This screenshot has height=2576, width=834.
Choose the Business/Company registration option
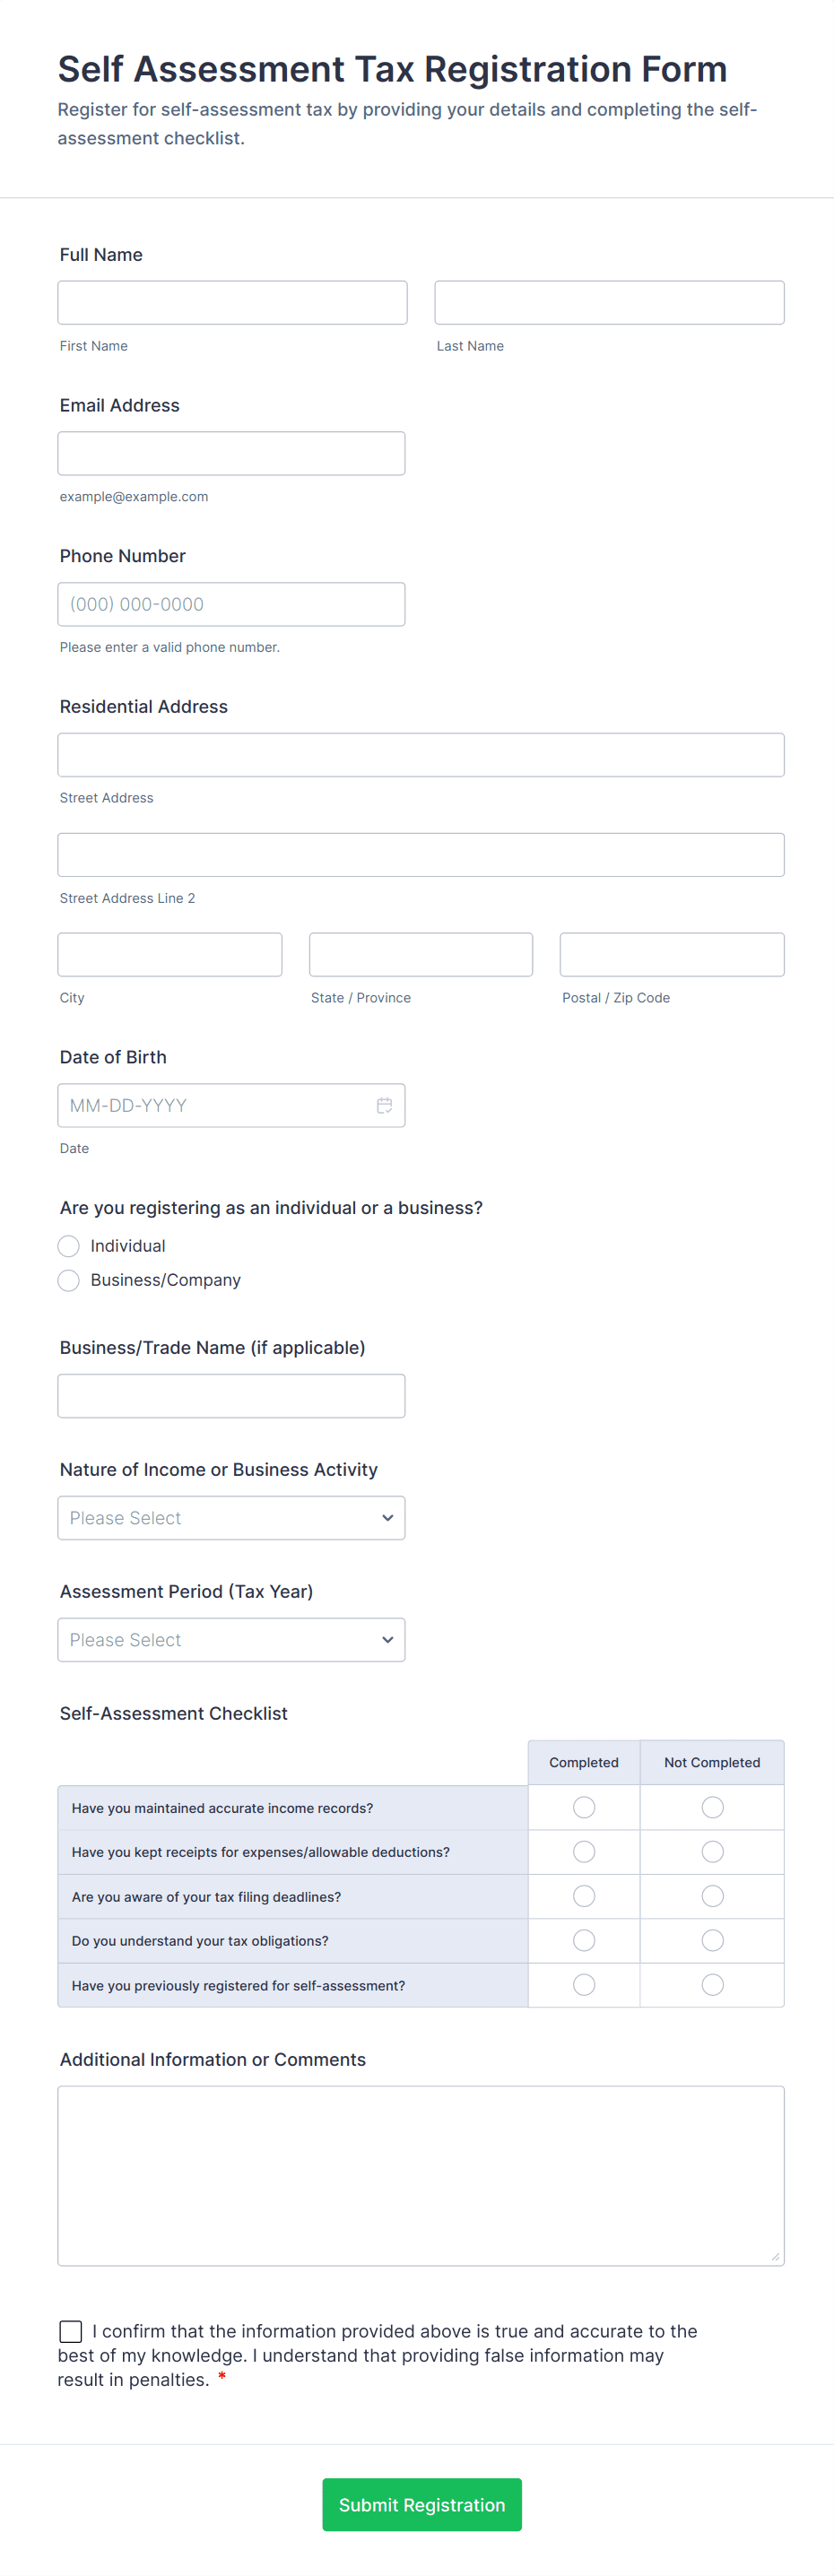(x=69, y=1280)
